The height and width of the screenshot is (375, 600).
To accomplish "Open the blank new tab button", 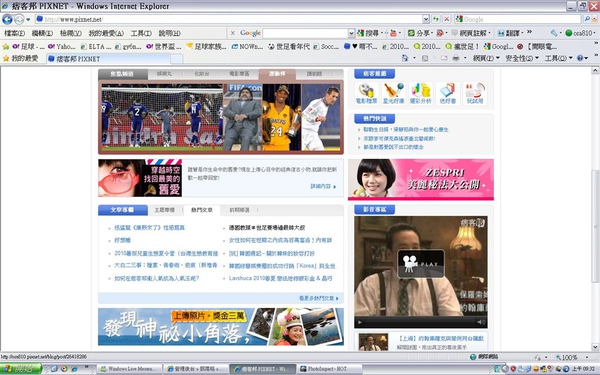I will pos(176,59).
